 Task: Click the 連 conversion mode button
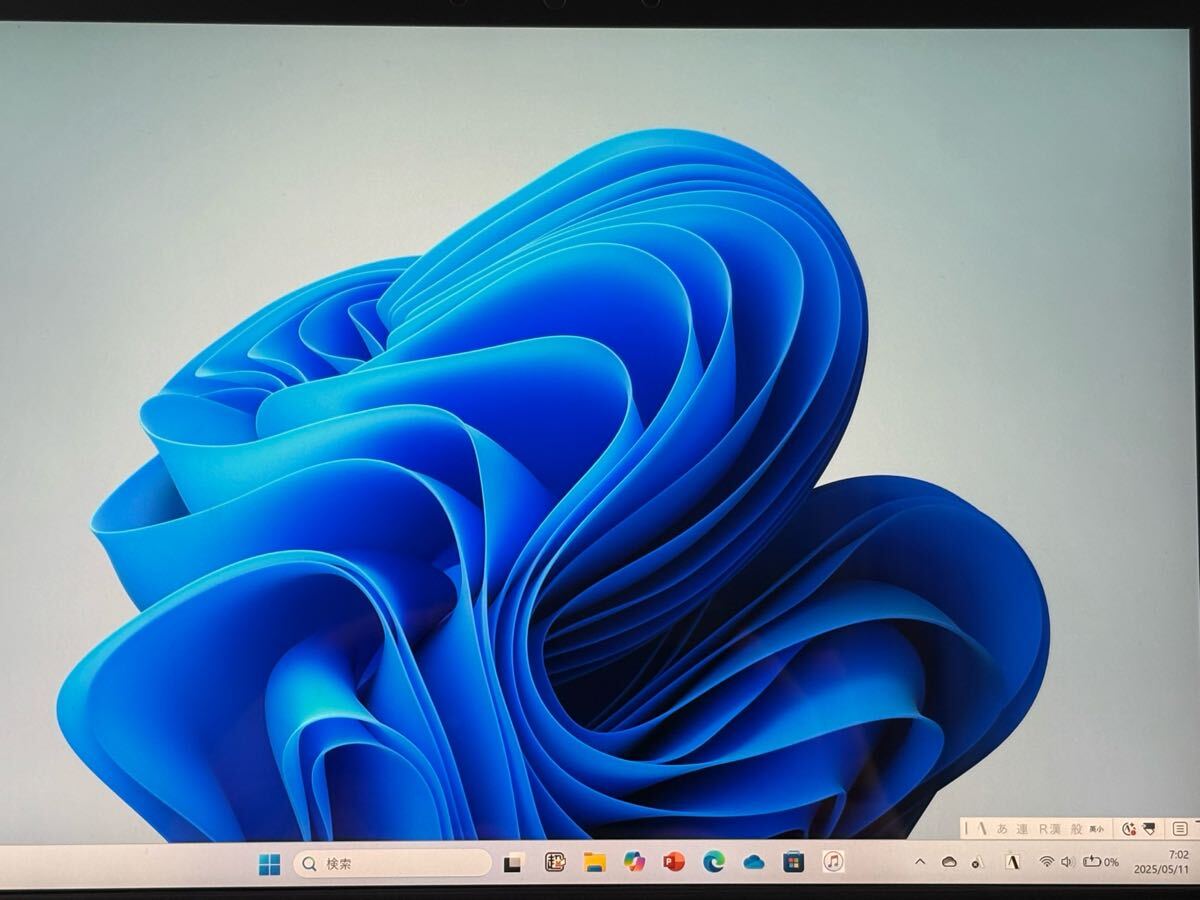point(1022,829)
